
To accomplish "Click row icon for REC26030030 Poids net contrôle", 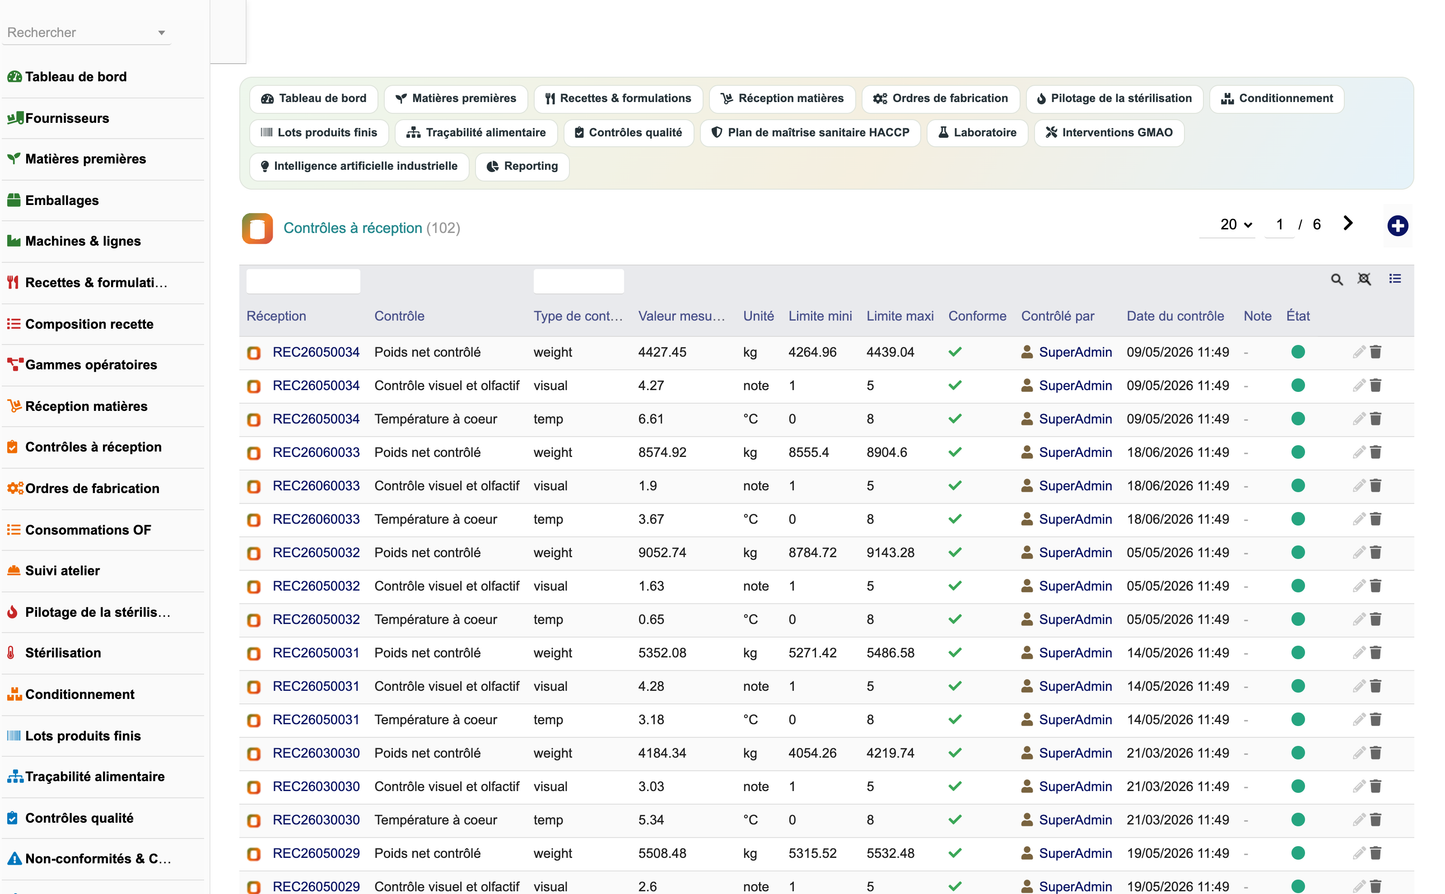I will point(254,754).
